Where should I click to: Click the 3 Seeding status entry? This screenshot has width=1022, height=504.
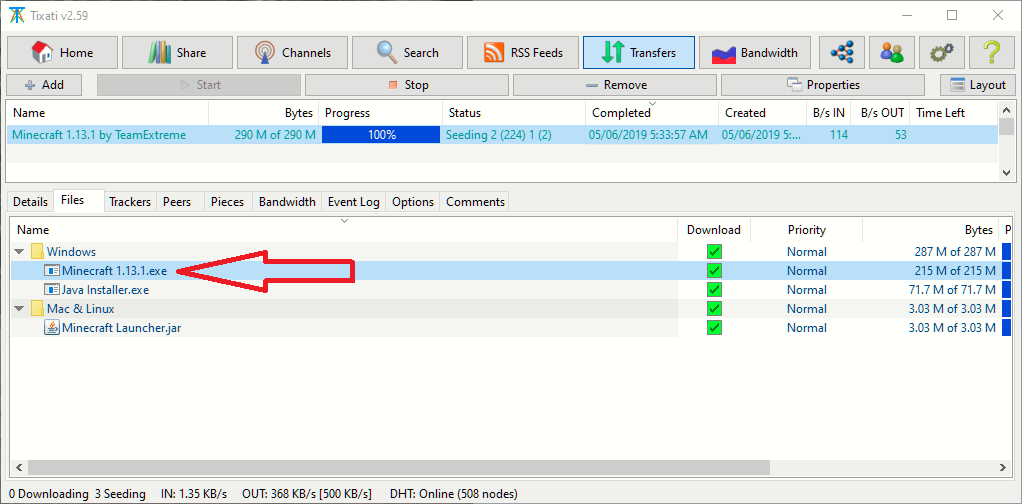pos(121,494)
